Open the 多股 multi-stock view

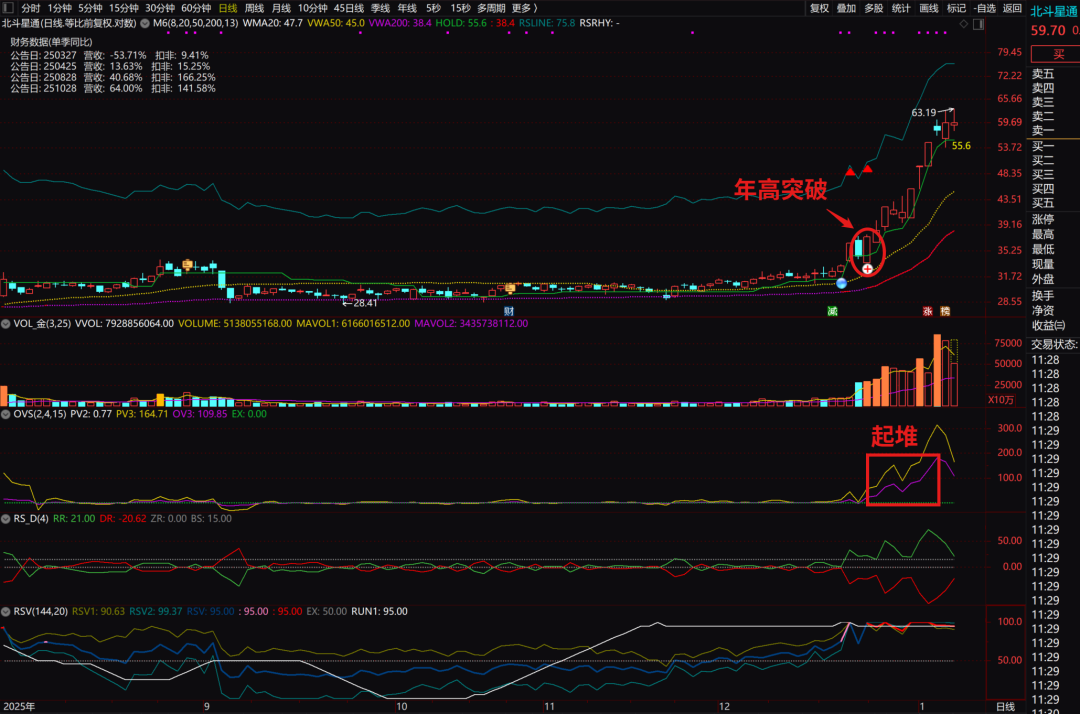tap(873, 8)
